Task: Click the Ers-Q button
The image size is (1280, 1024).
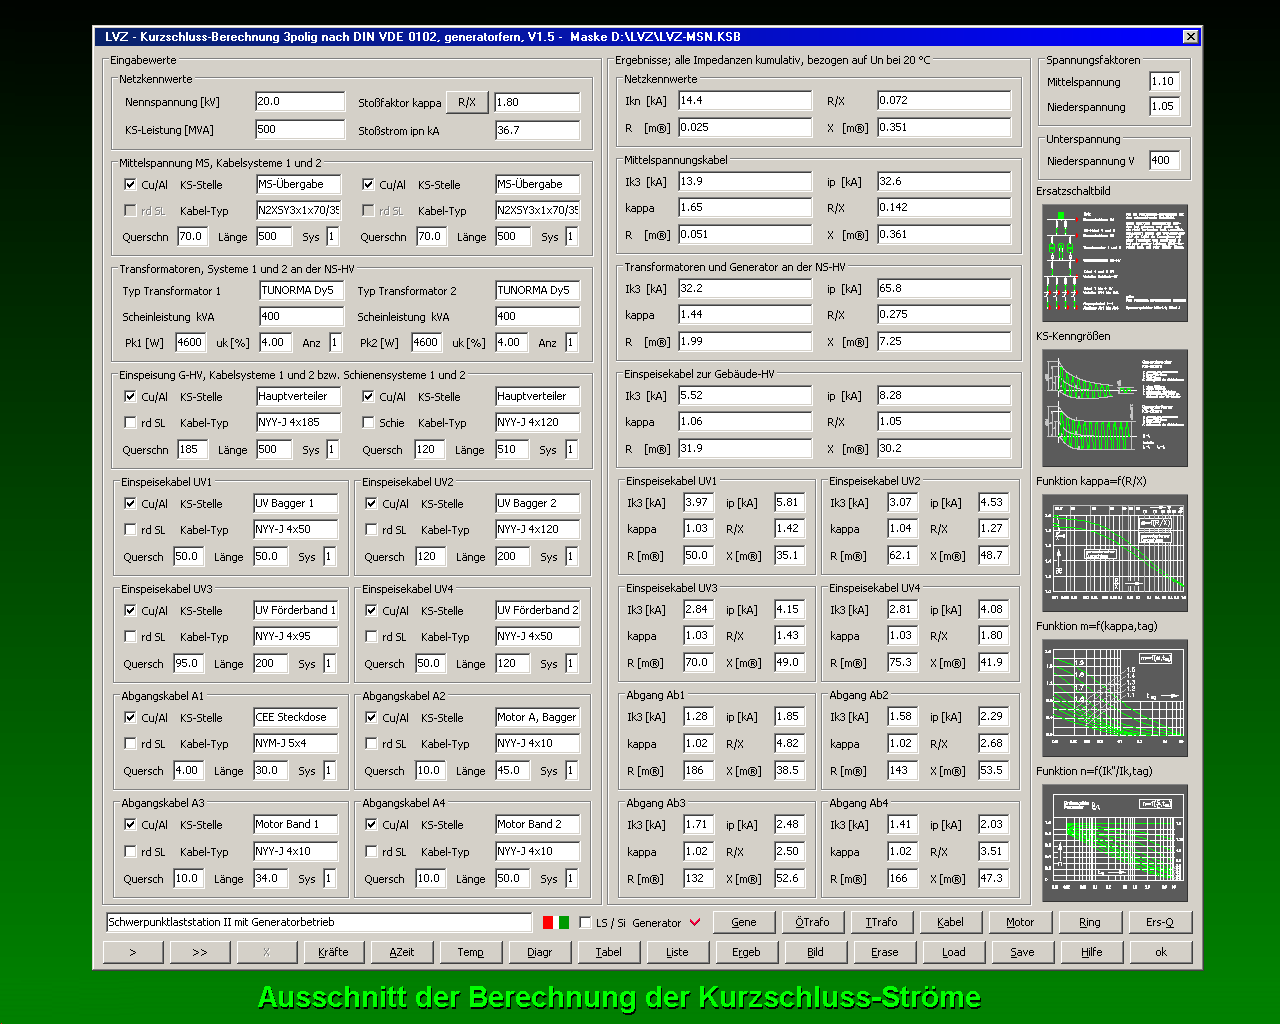Action: coord(1160,922)
